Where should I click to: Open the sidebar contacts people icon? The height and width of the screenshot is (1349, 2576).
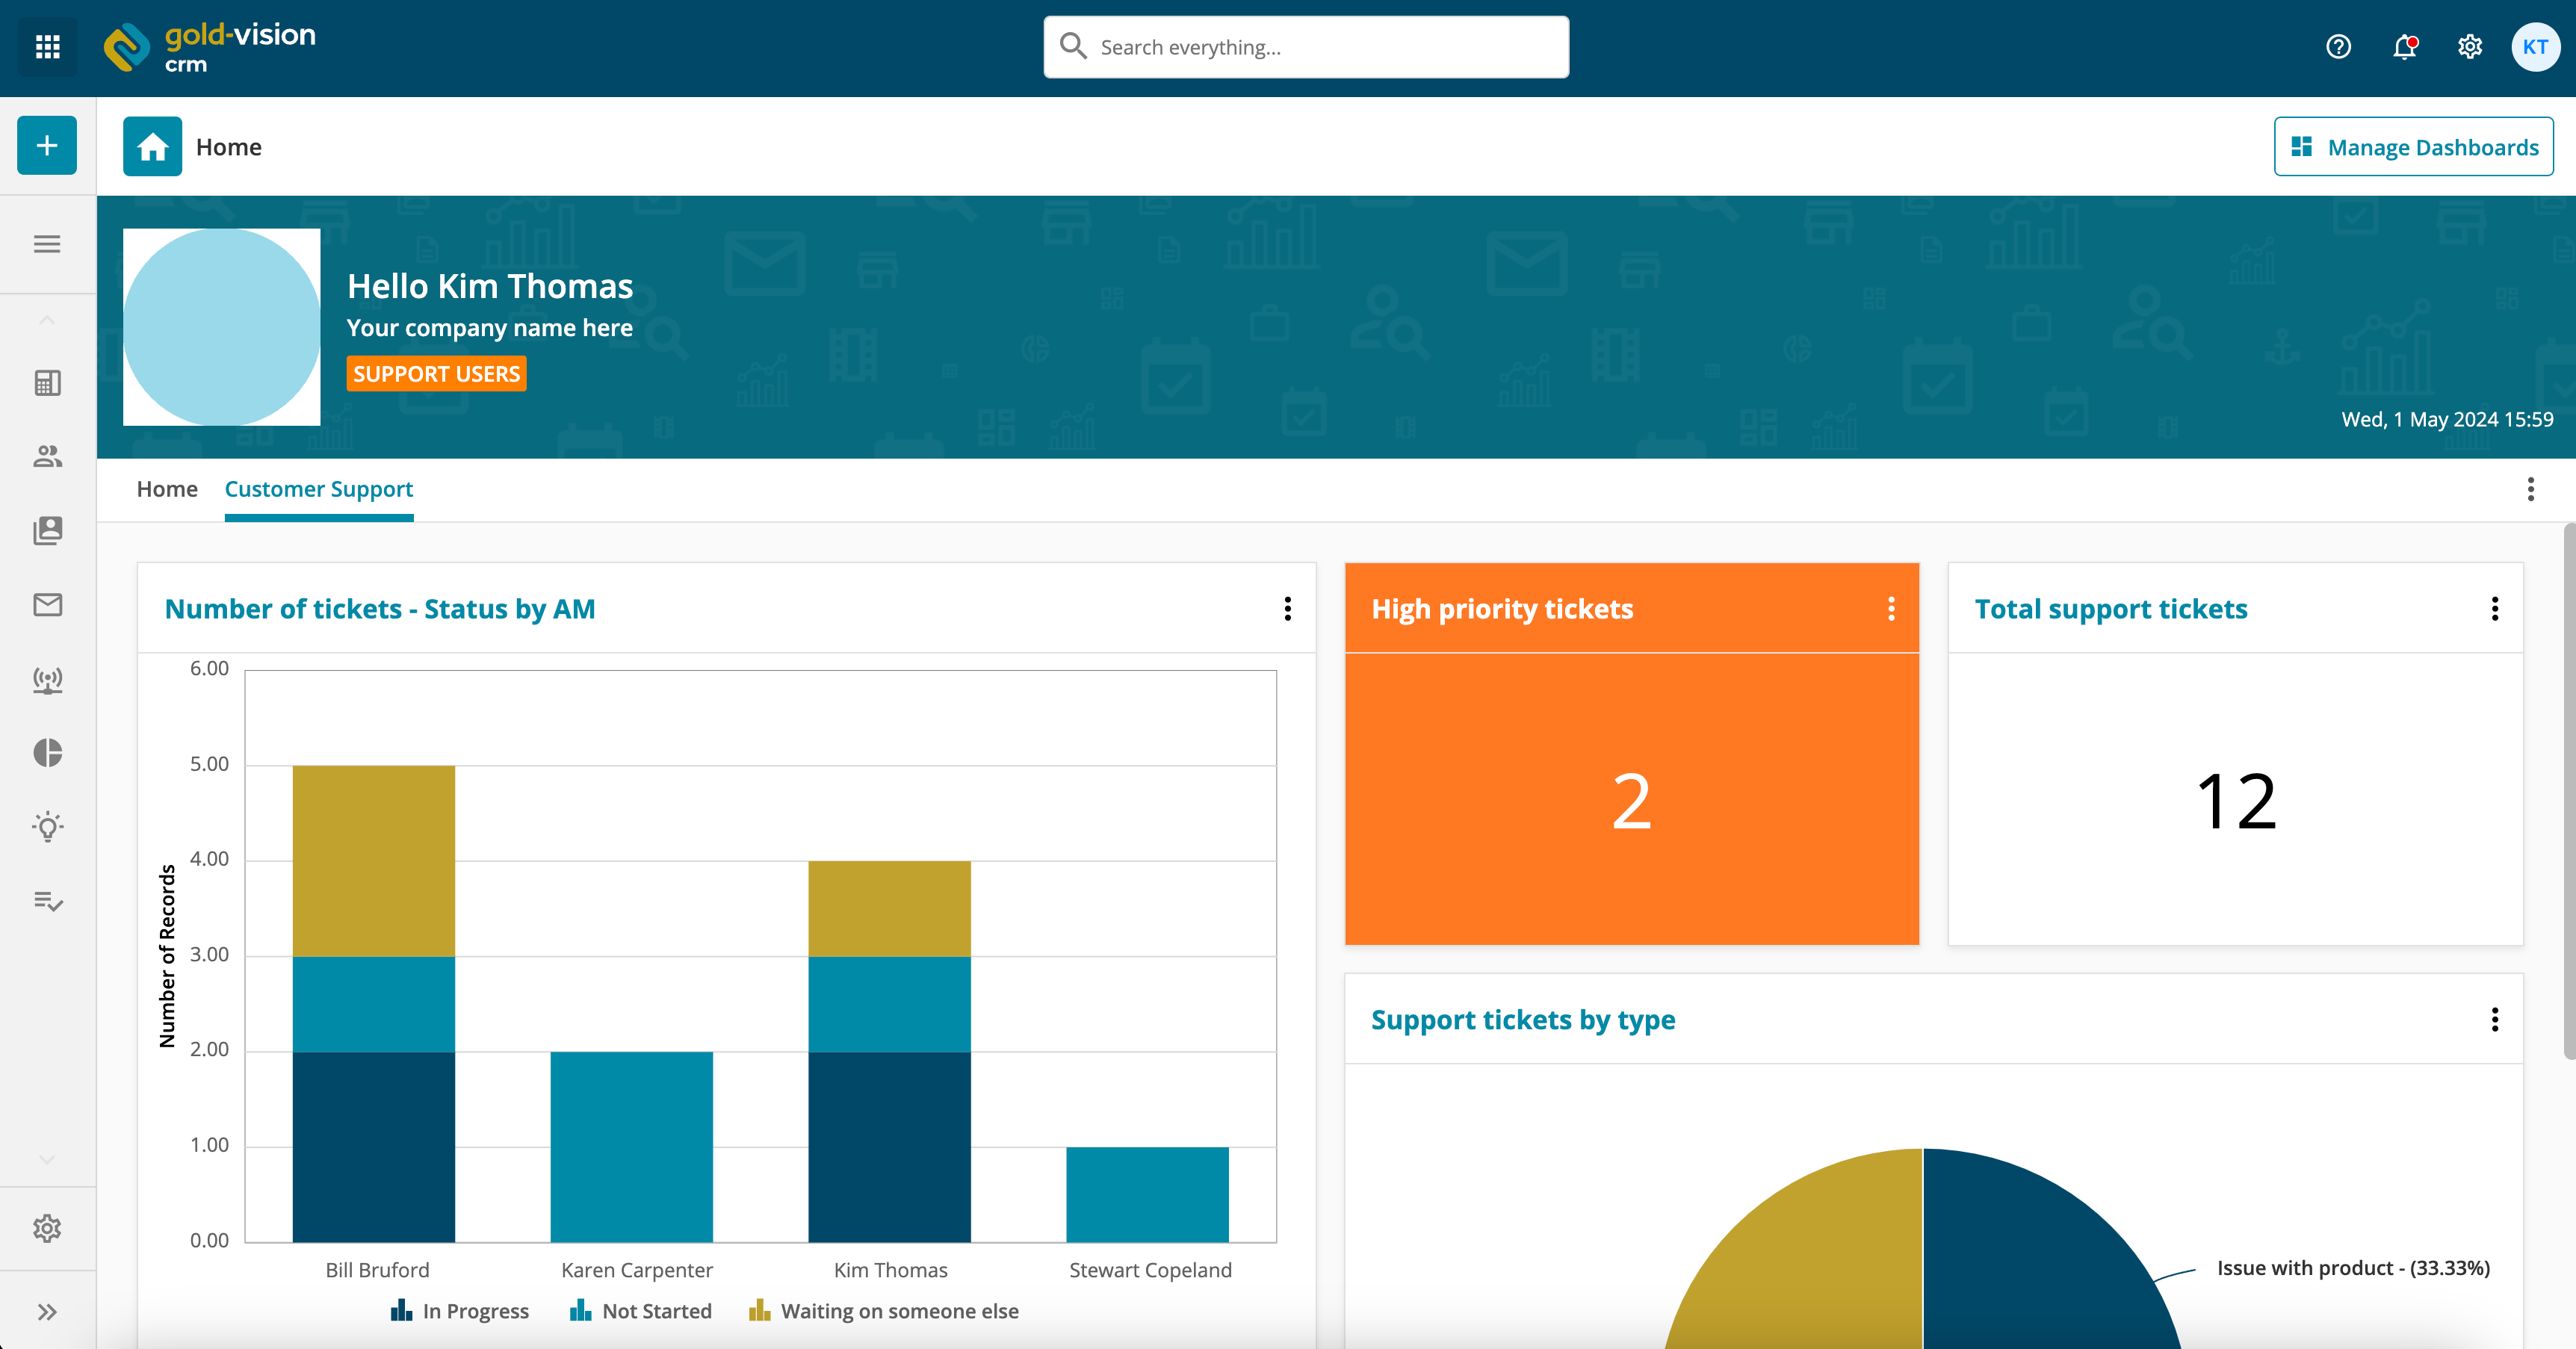pos(47,457)
